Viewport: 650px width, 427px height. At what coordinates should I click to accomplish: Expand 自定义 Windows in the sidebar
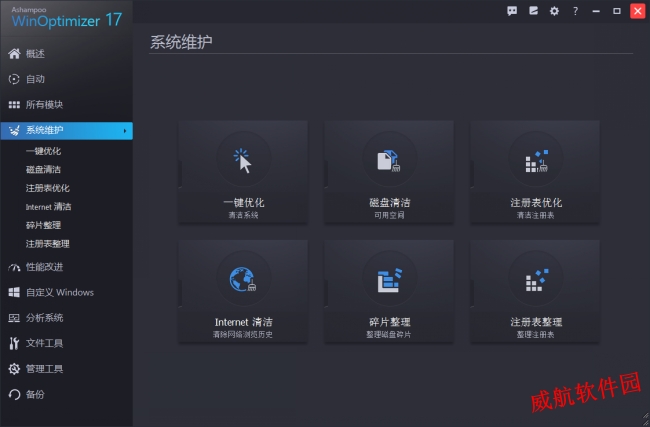(66, 292)
